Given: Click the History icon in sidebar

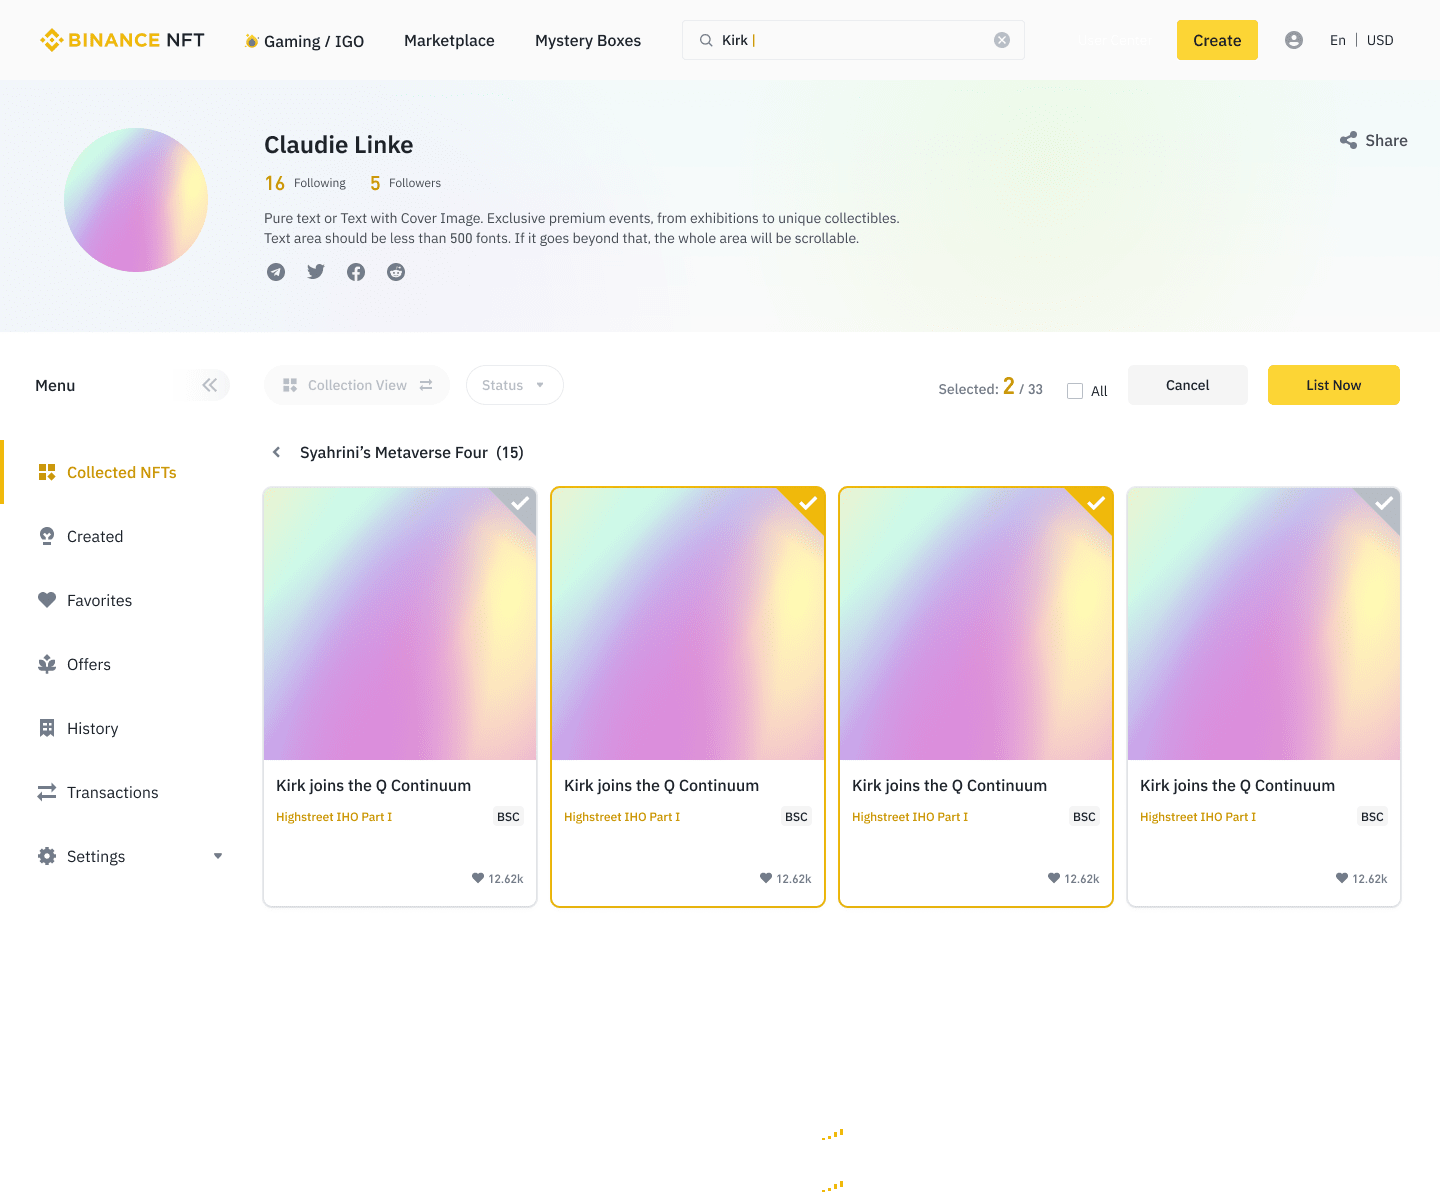Looking at the screenshot, I should coord(47,728).
